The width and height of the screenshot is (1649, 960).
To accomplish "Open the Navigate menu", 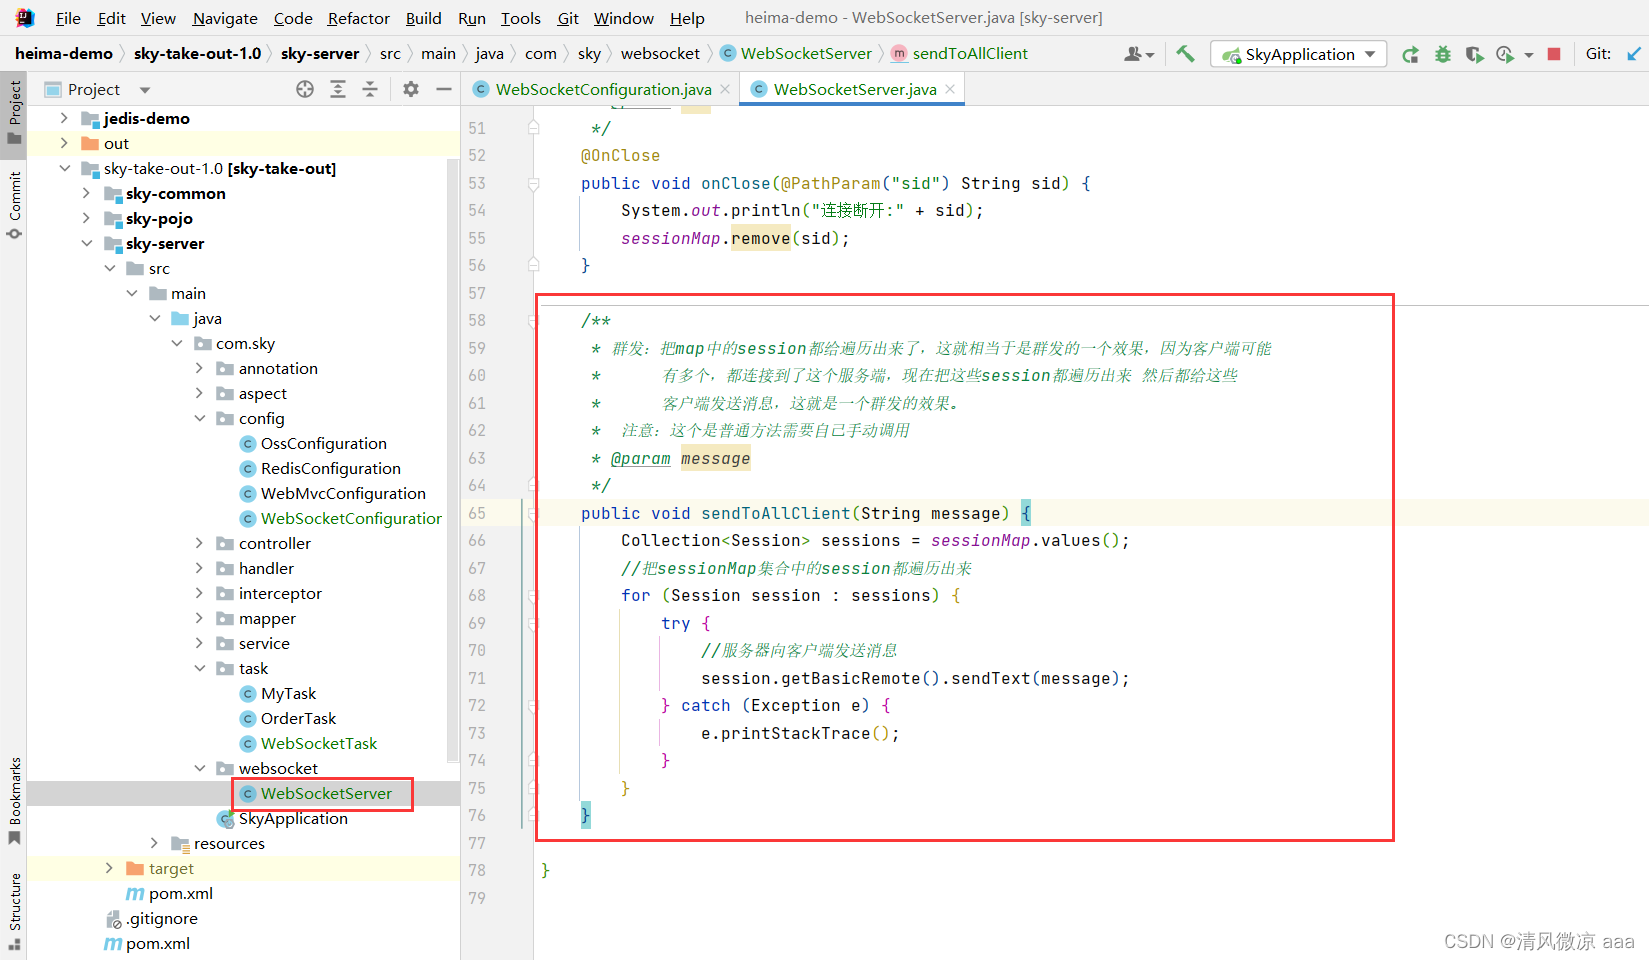I will point(225,18).
